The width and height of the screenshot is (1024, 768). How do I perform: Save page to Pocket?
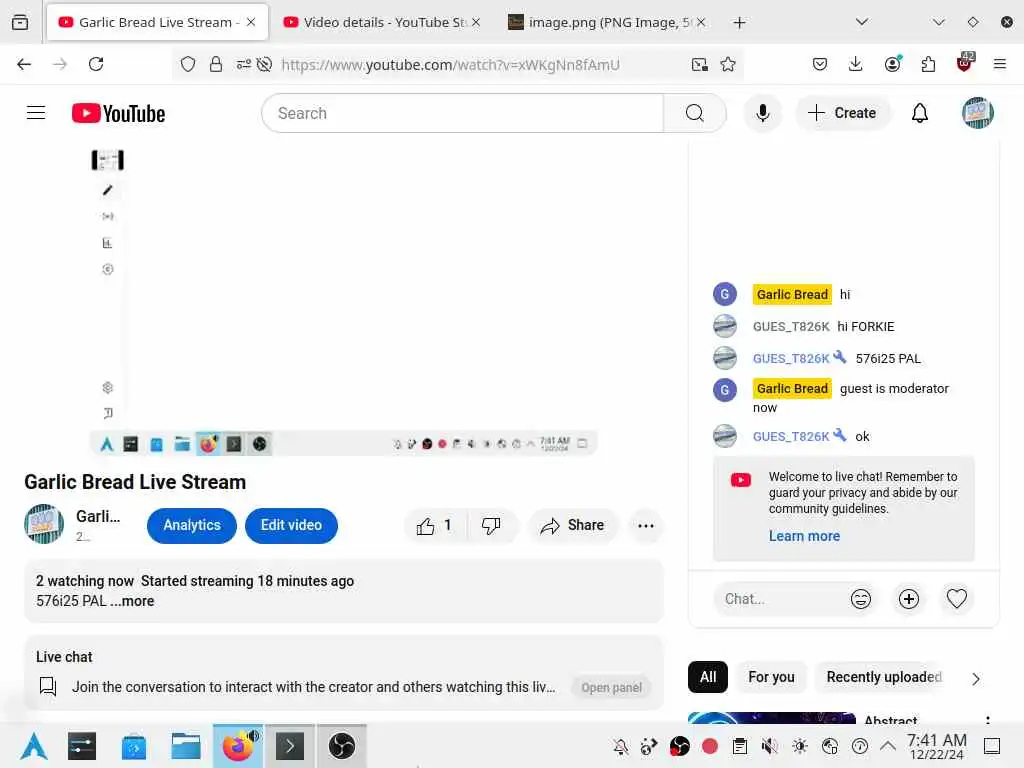[x=820, y=64]
